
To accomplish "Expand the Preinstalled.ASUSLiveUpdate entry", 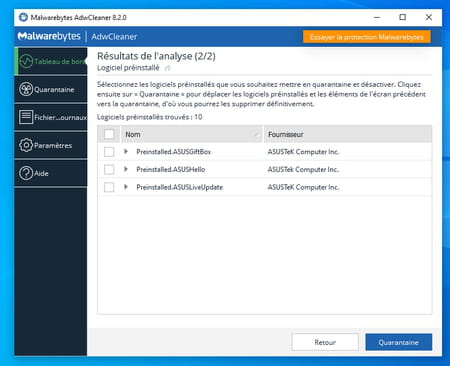I will [126, 187].
